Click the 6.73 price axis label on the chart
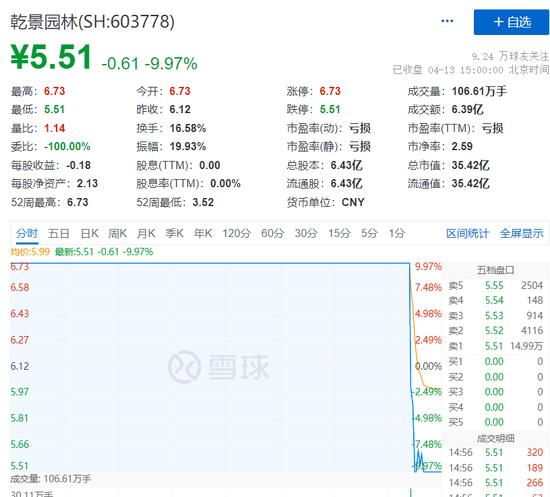Screen dimensions: 550x497 19,267
